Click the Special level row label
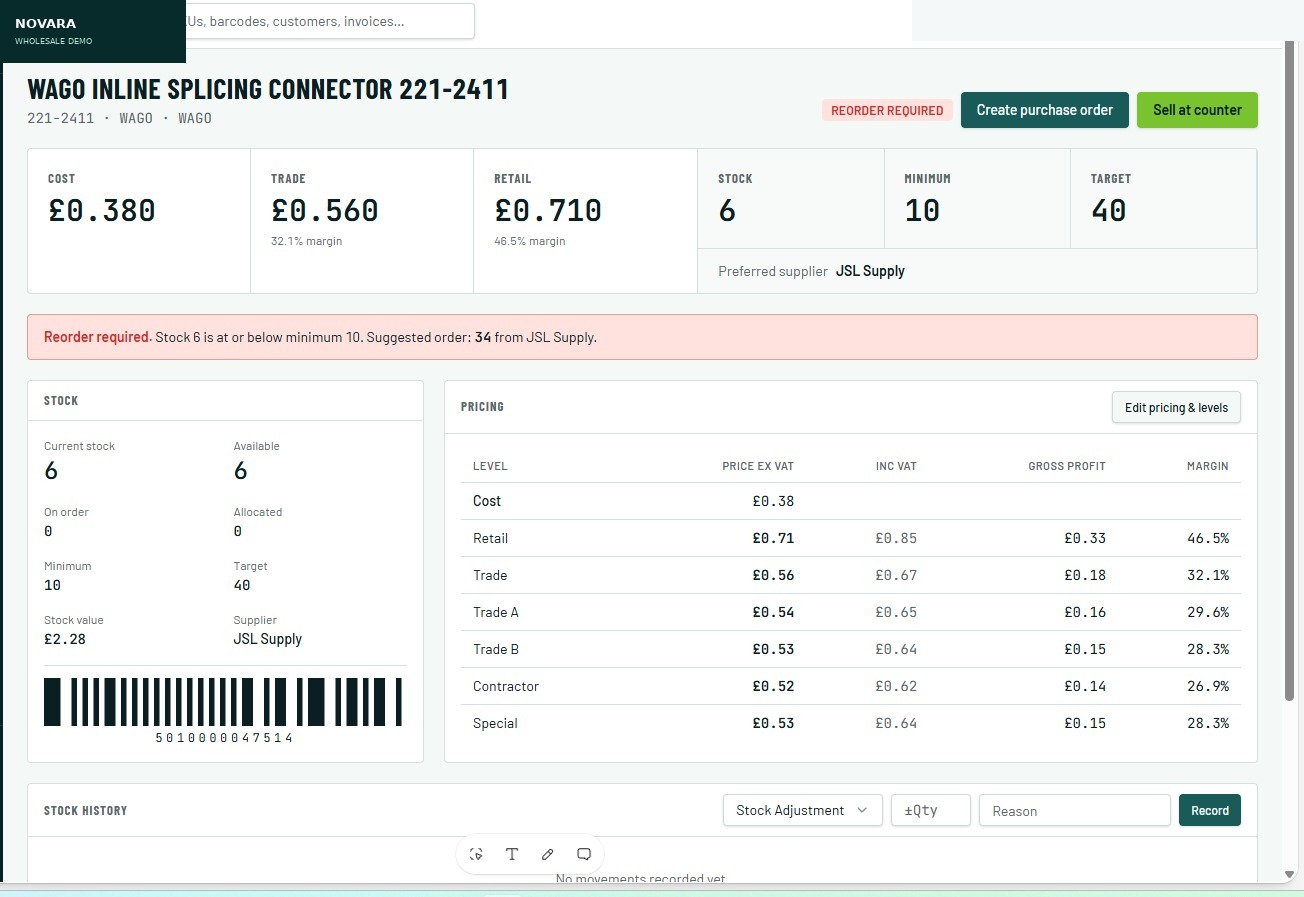 (x=495, y=723)
